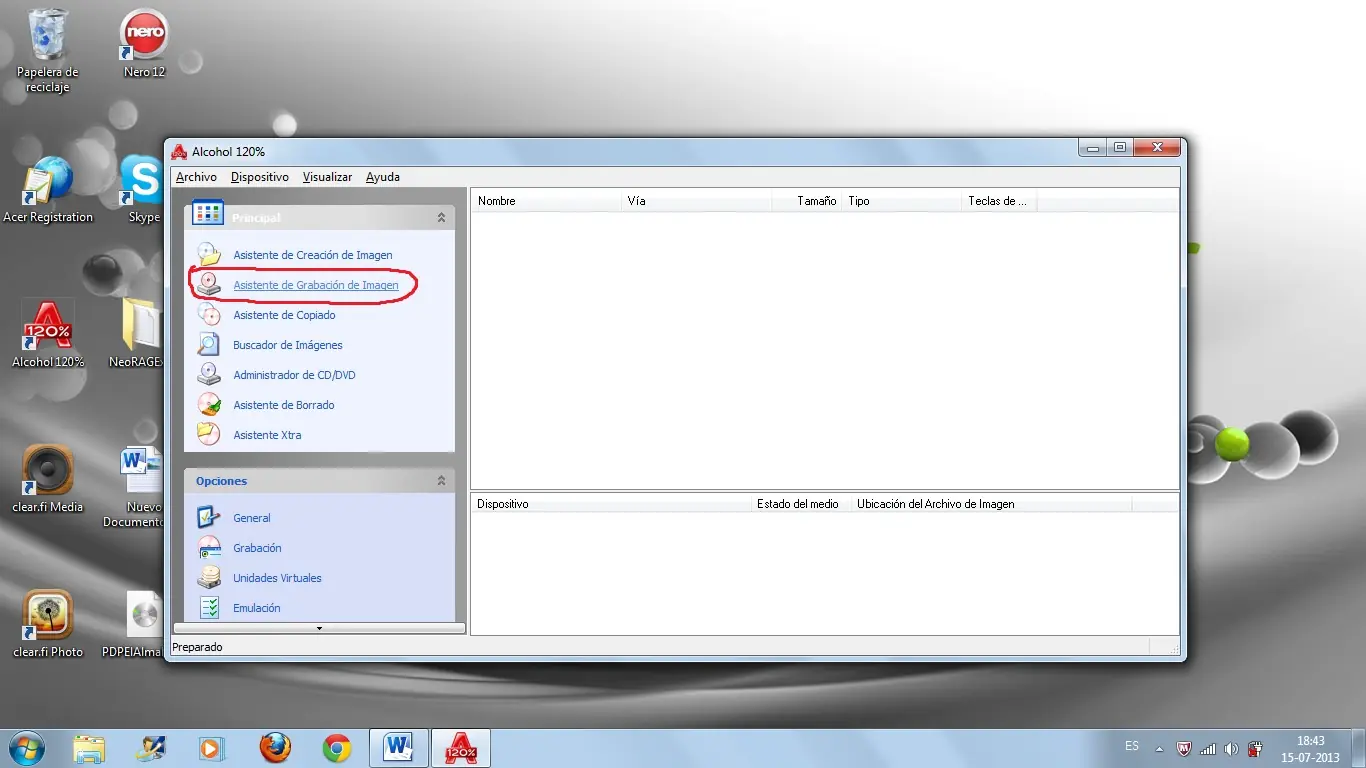Click the General options icon

(208, 517)
